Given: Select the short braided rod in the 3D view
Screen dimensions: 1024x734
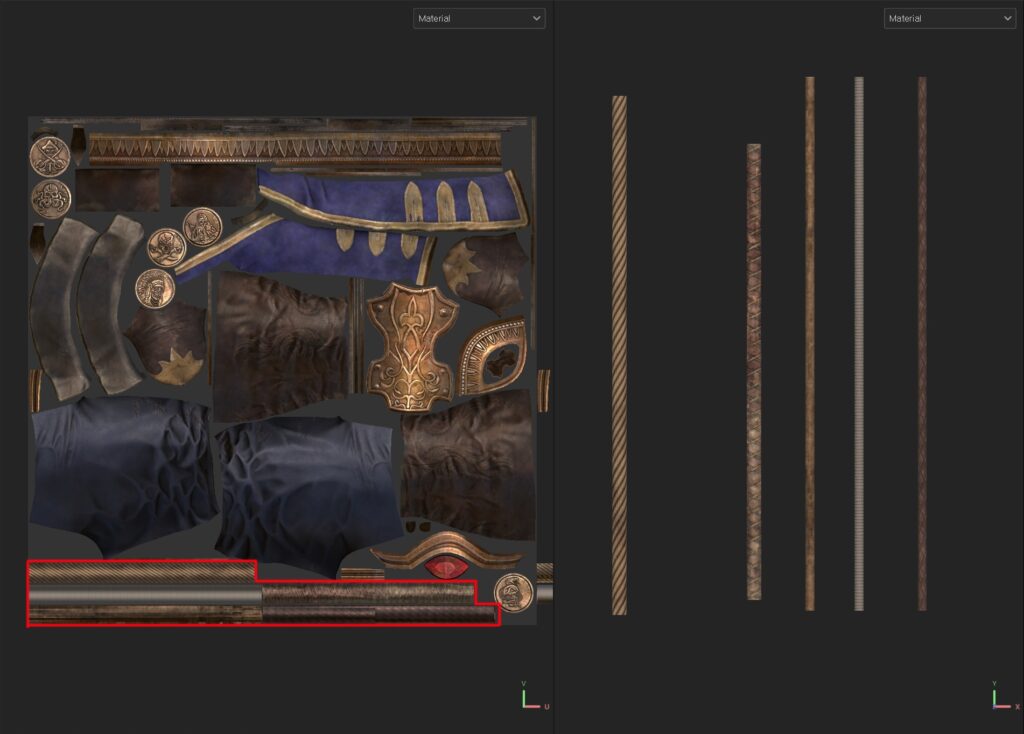Looking at the screenshot, I should (754, 372).
